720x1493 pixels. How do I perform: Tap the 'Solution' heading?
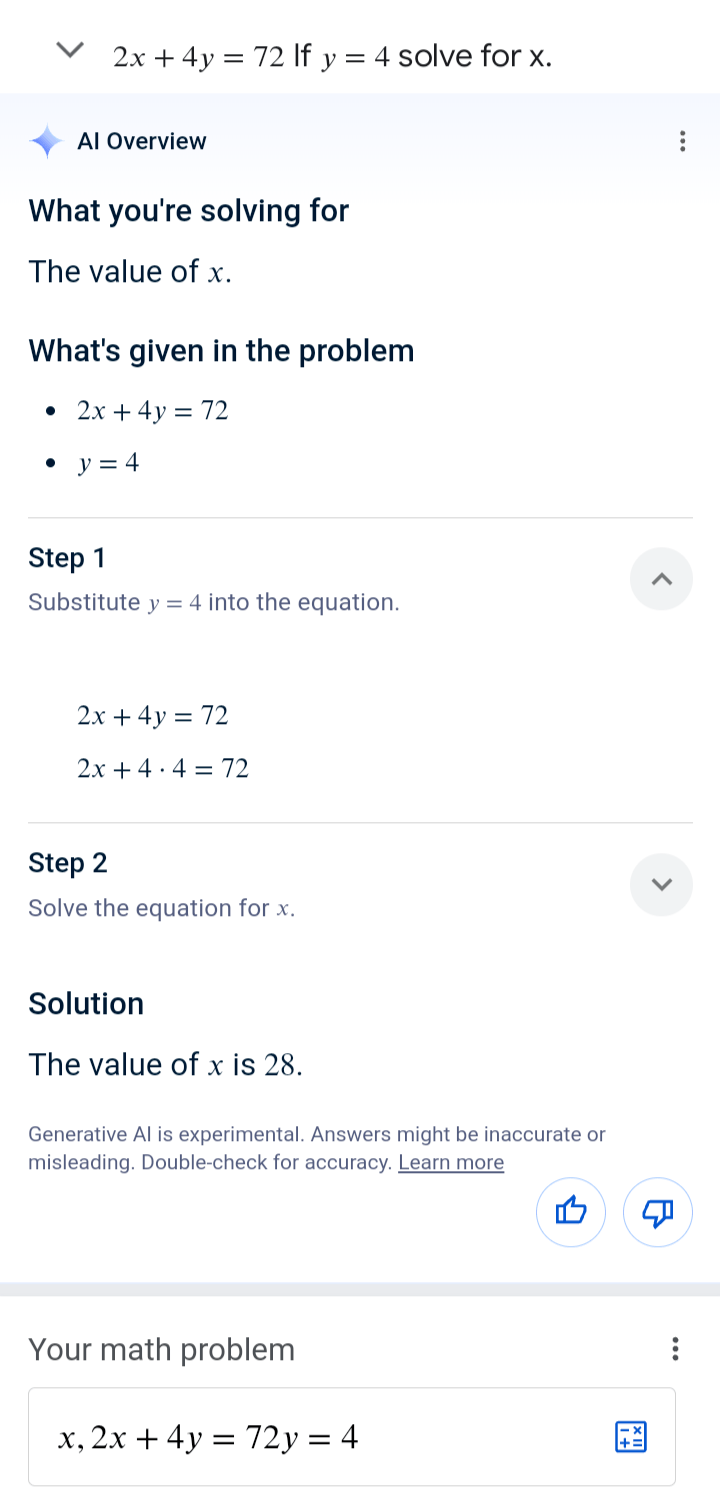coord(86,1004)
